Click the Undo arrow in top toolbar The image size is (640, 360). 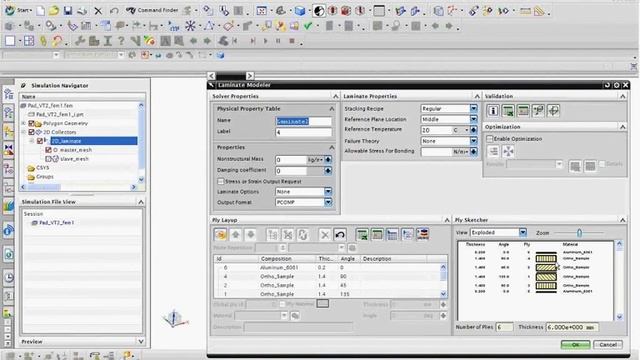[x=114, y=11]
